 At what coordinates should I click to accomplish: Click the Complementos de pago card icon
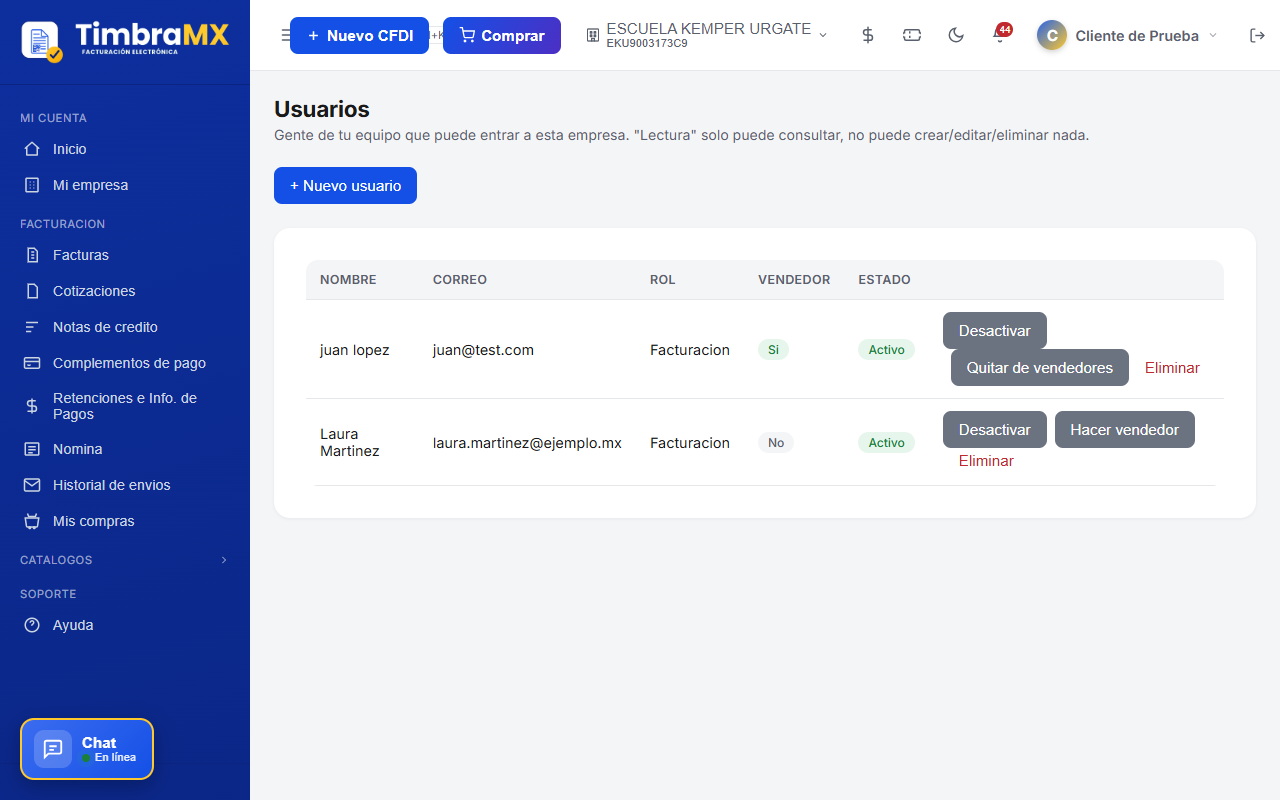point(32,363)
